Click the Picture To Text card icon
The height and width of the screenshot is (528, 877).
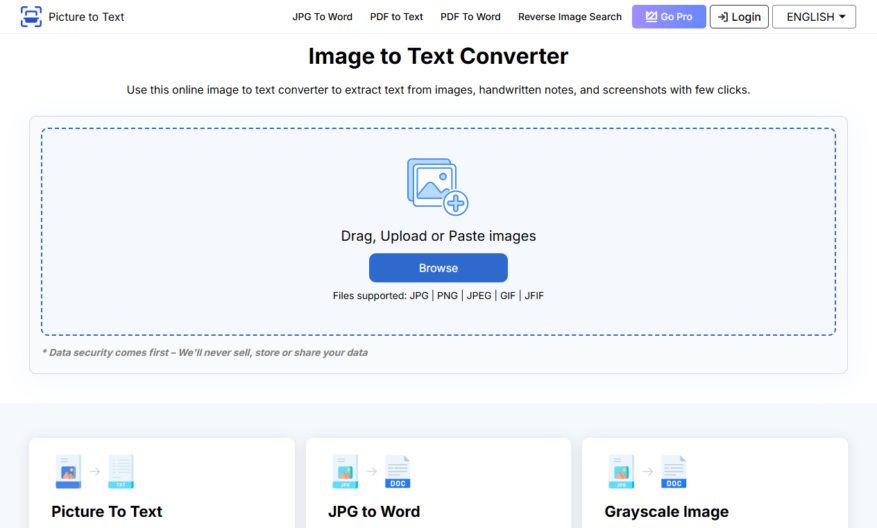tap(95, 472)
